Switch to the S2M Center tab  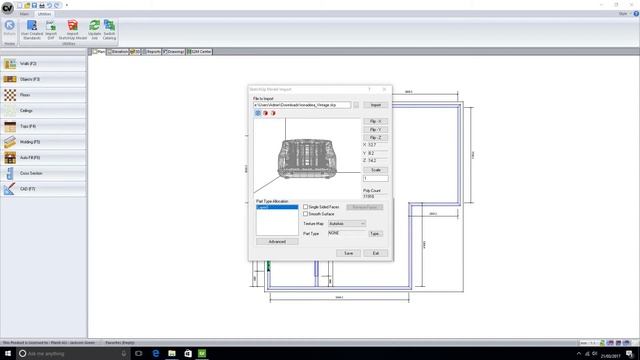point(199,52)
